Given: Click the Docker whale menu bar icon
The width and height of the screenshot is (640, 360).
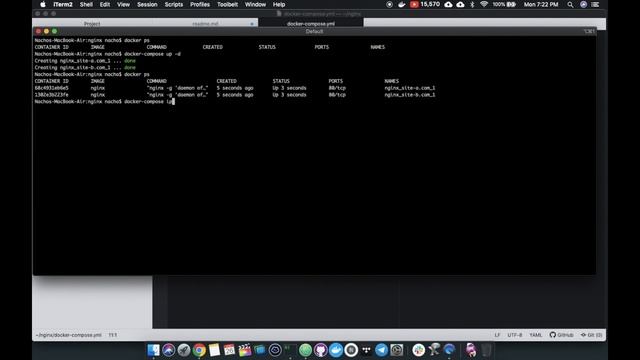Looking at the screenshot, I should tap(402, 4).
